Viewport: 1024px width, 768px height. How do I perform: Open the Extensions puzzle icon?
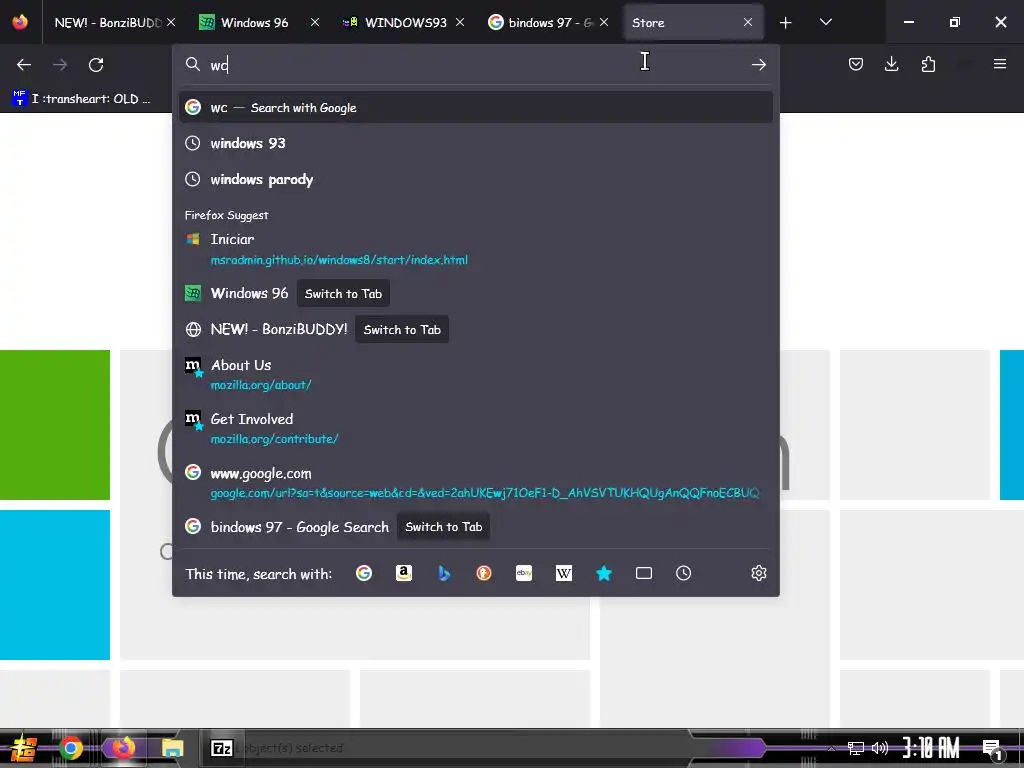coord(928,64)
